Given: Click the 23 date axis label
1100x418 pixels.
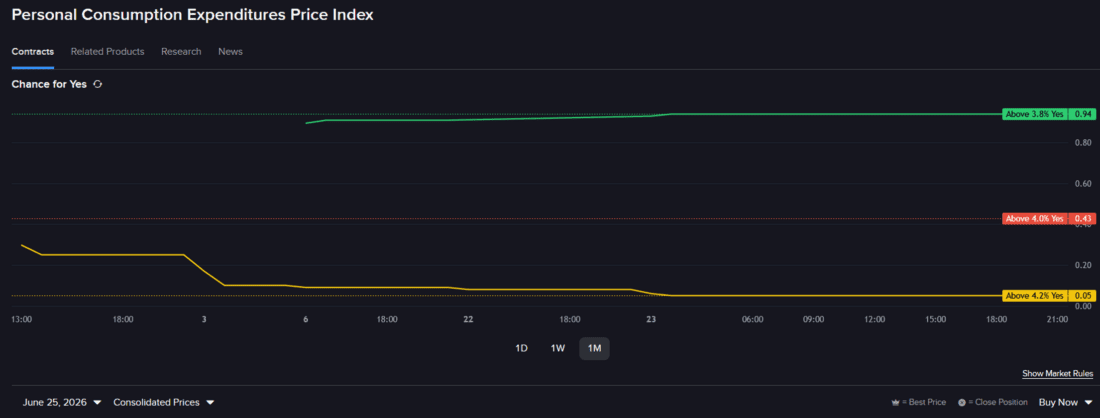Looking at the screenshot, I should (651, 319).
